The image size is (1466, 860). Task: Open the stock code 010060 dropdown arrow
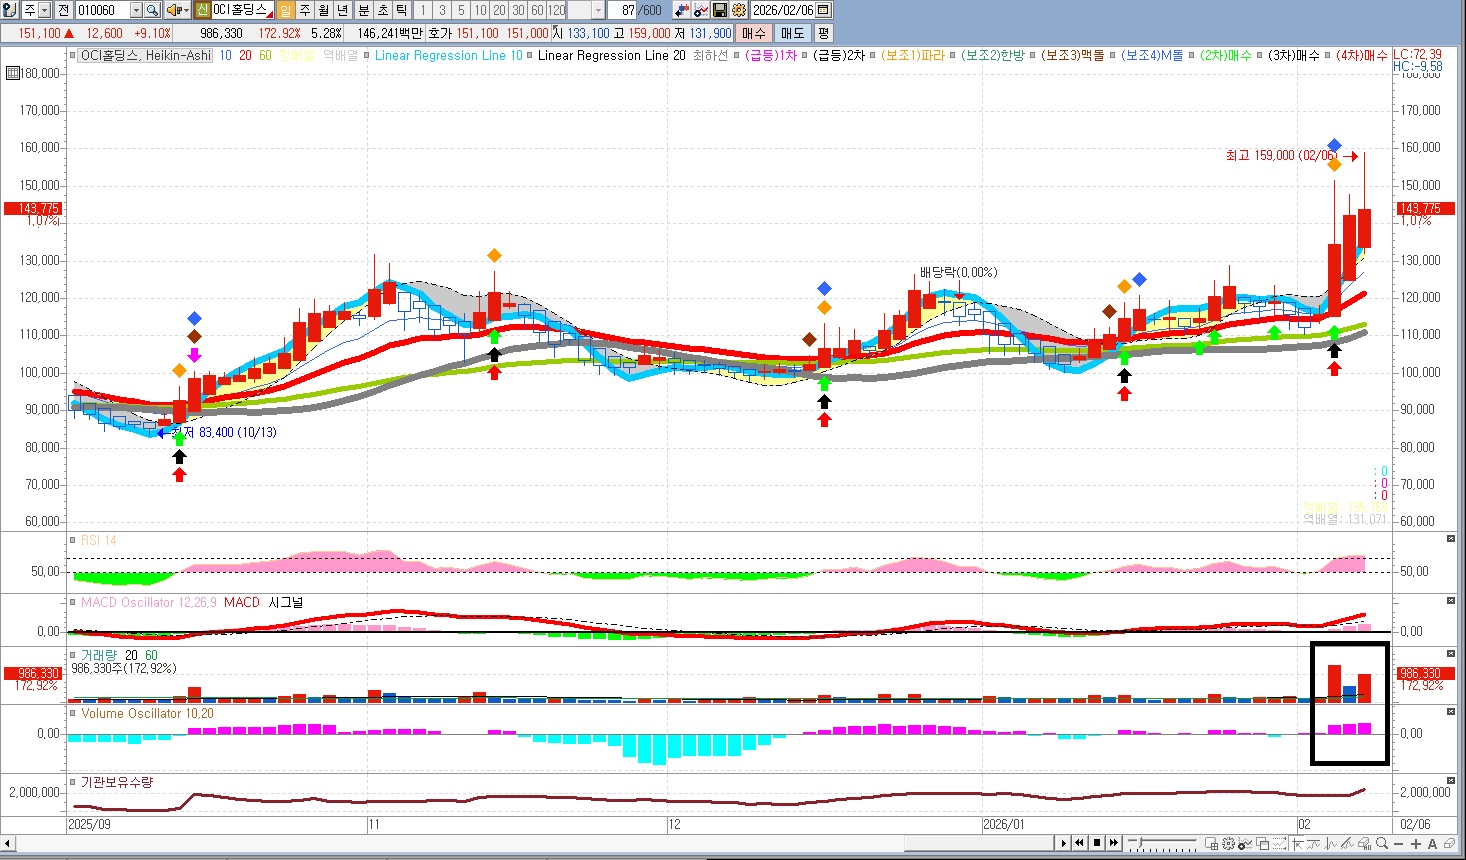(x=136, y=10)
